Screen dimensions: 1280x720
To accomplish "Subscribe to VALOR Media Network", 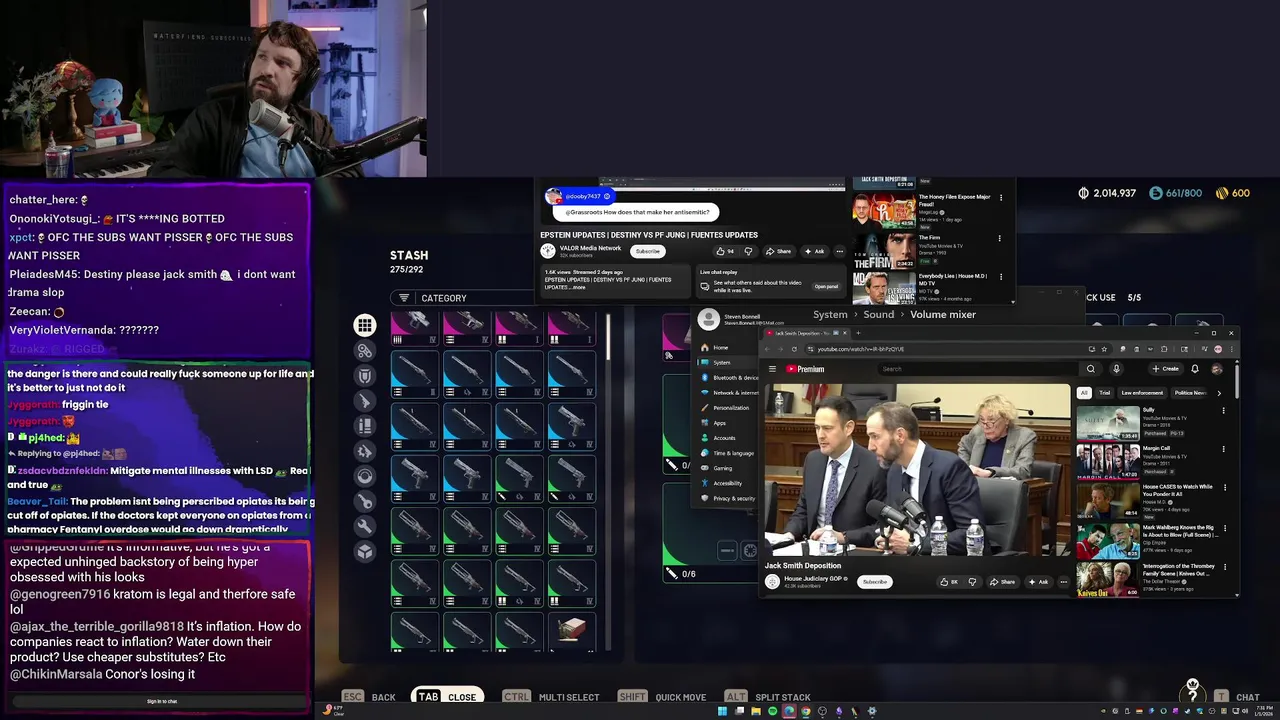I will (x=648, y=251).
